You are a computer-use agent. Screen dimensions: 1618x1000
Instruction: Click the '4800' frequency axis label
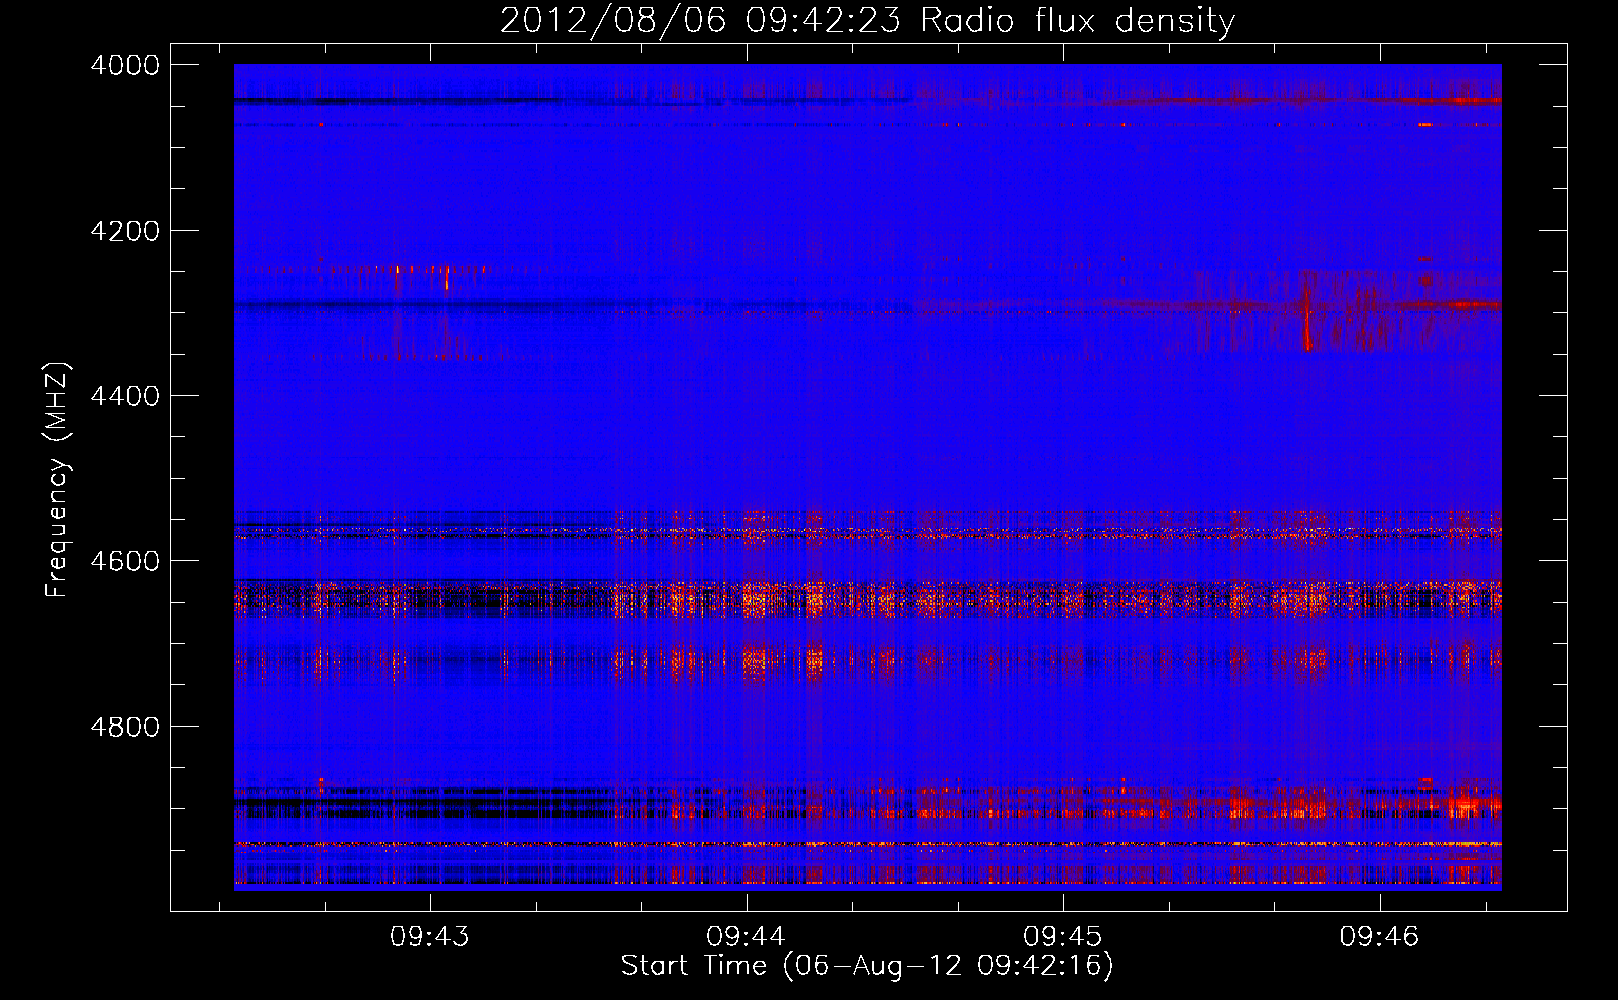[x=125, y=727]
